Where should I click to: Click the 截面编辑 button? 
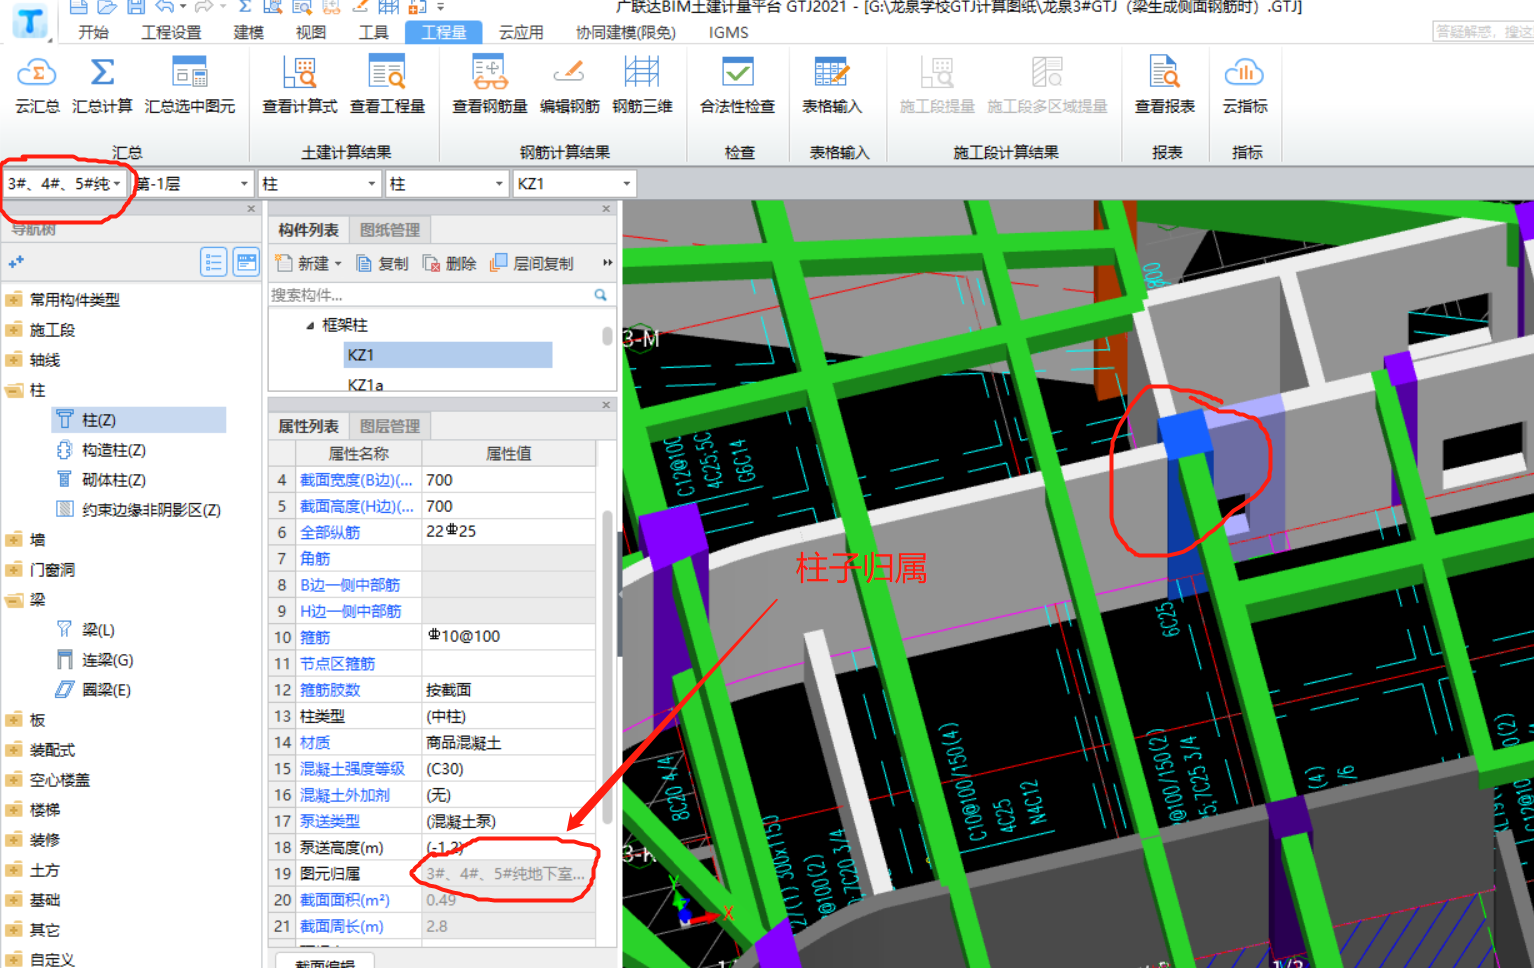pyautogui.click(x=325, y=962)
